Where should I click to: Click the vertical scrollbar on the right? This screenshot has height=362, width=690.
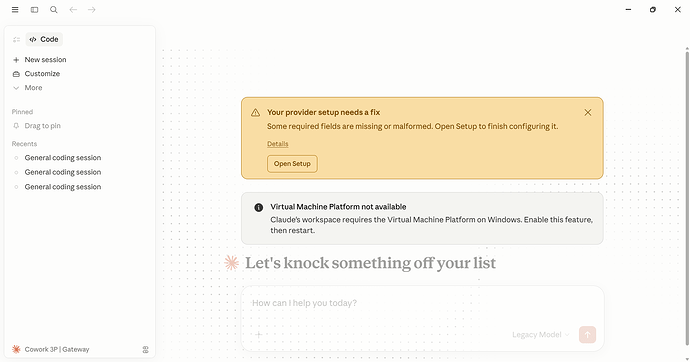(687, 198)
